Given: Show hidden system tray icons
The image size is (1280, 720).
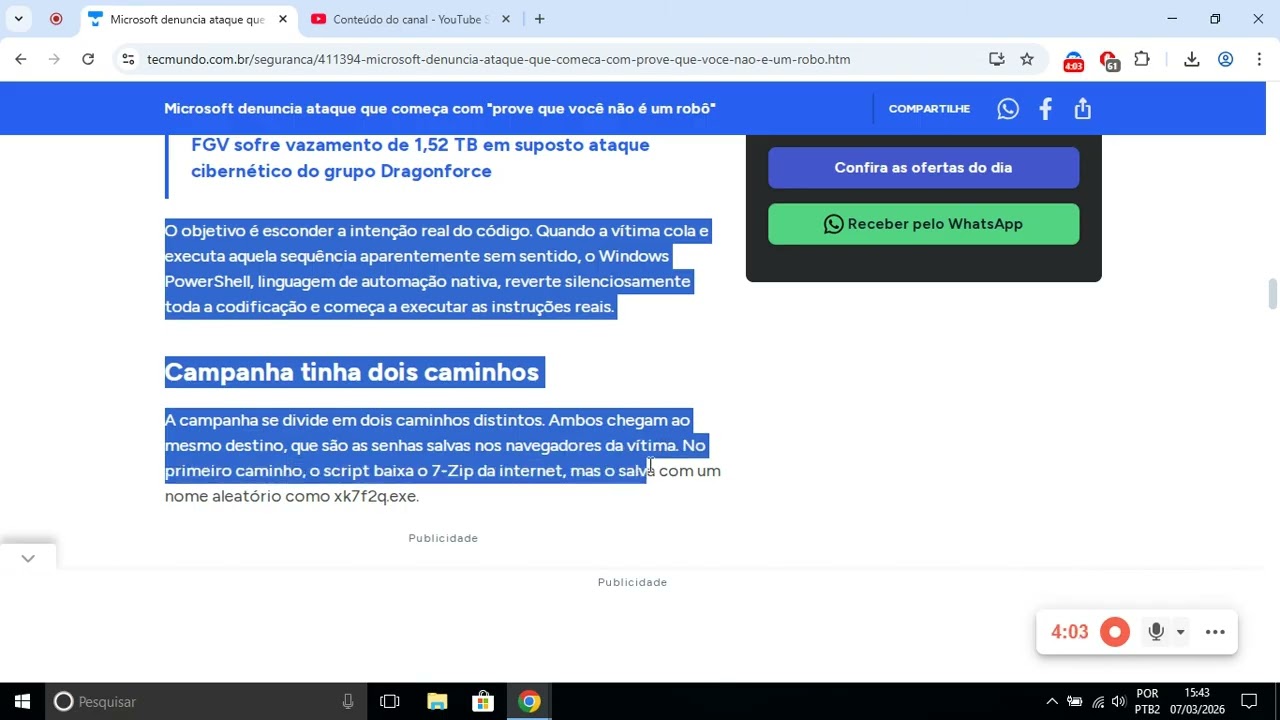Looking at the screenshot, I should (x=1052, y=701).
